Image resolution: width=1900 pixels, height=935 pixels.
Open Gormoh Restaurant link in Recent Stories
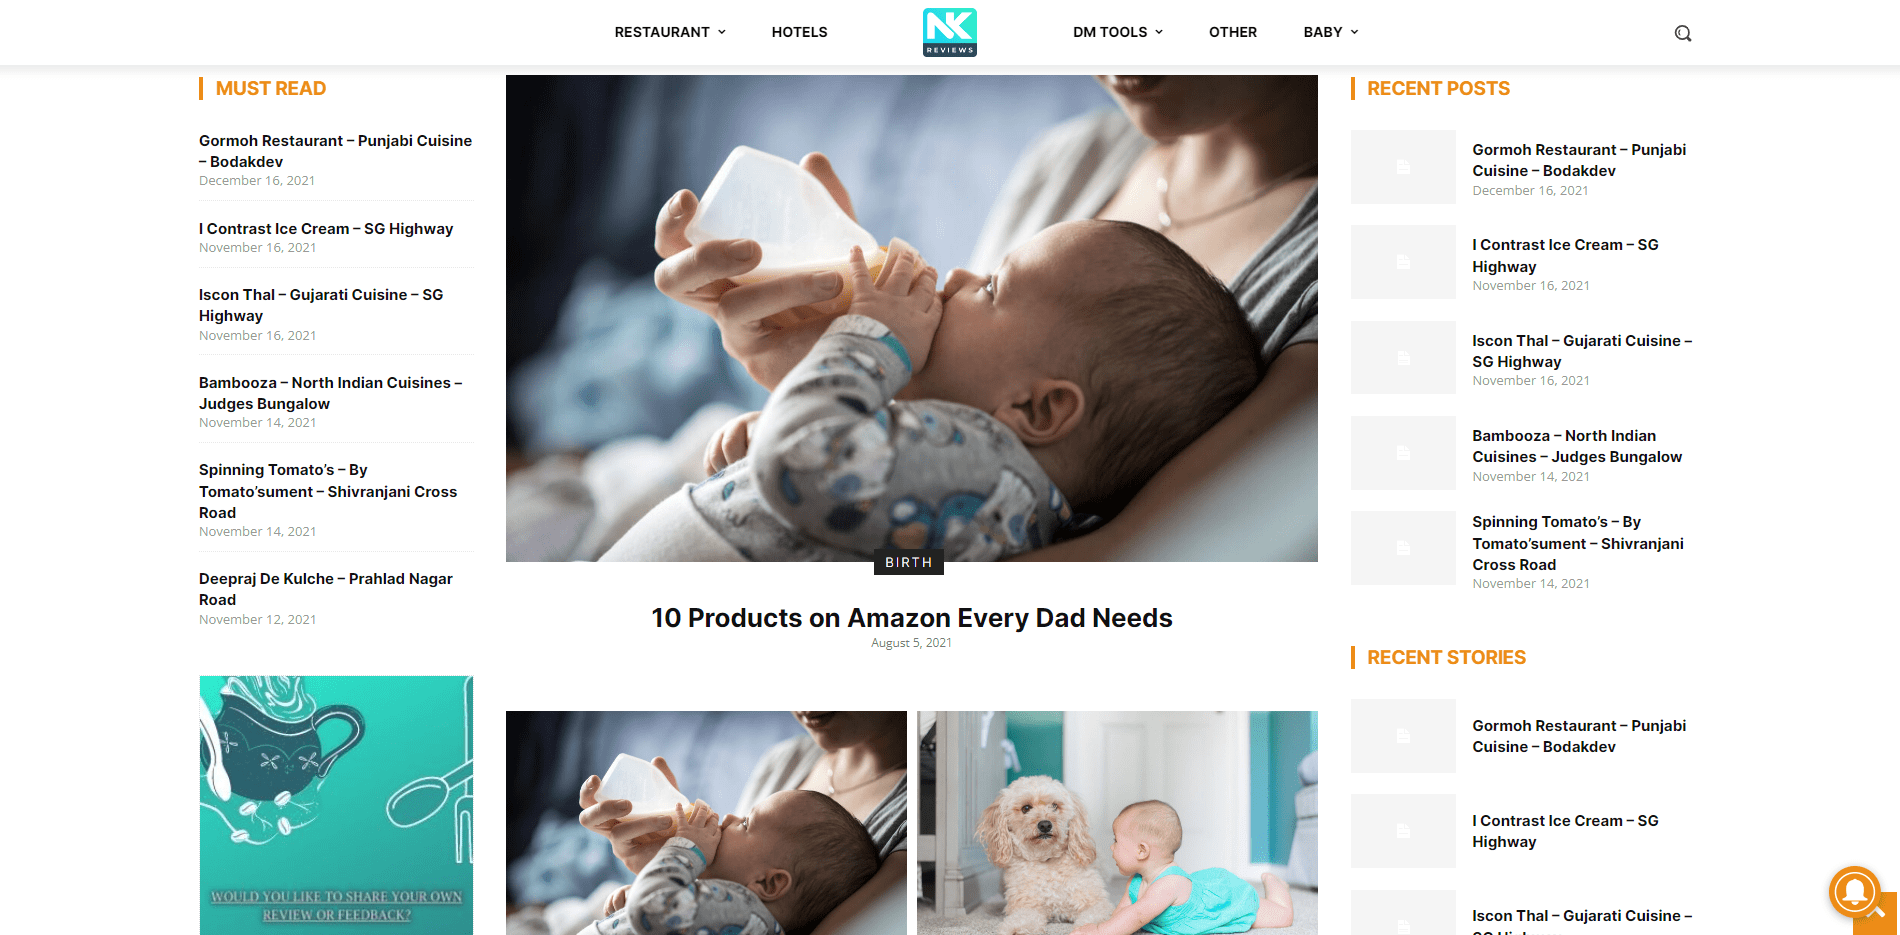(x=1579, y=736)
